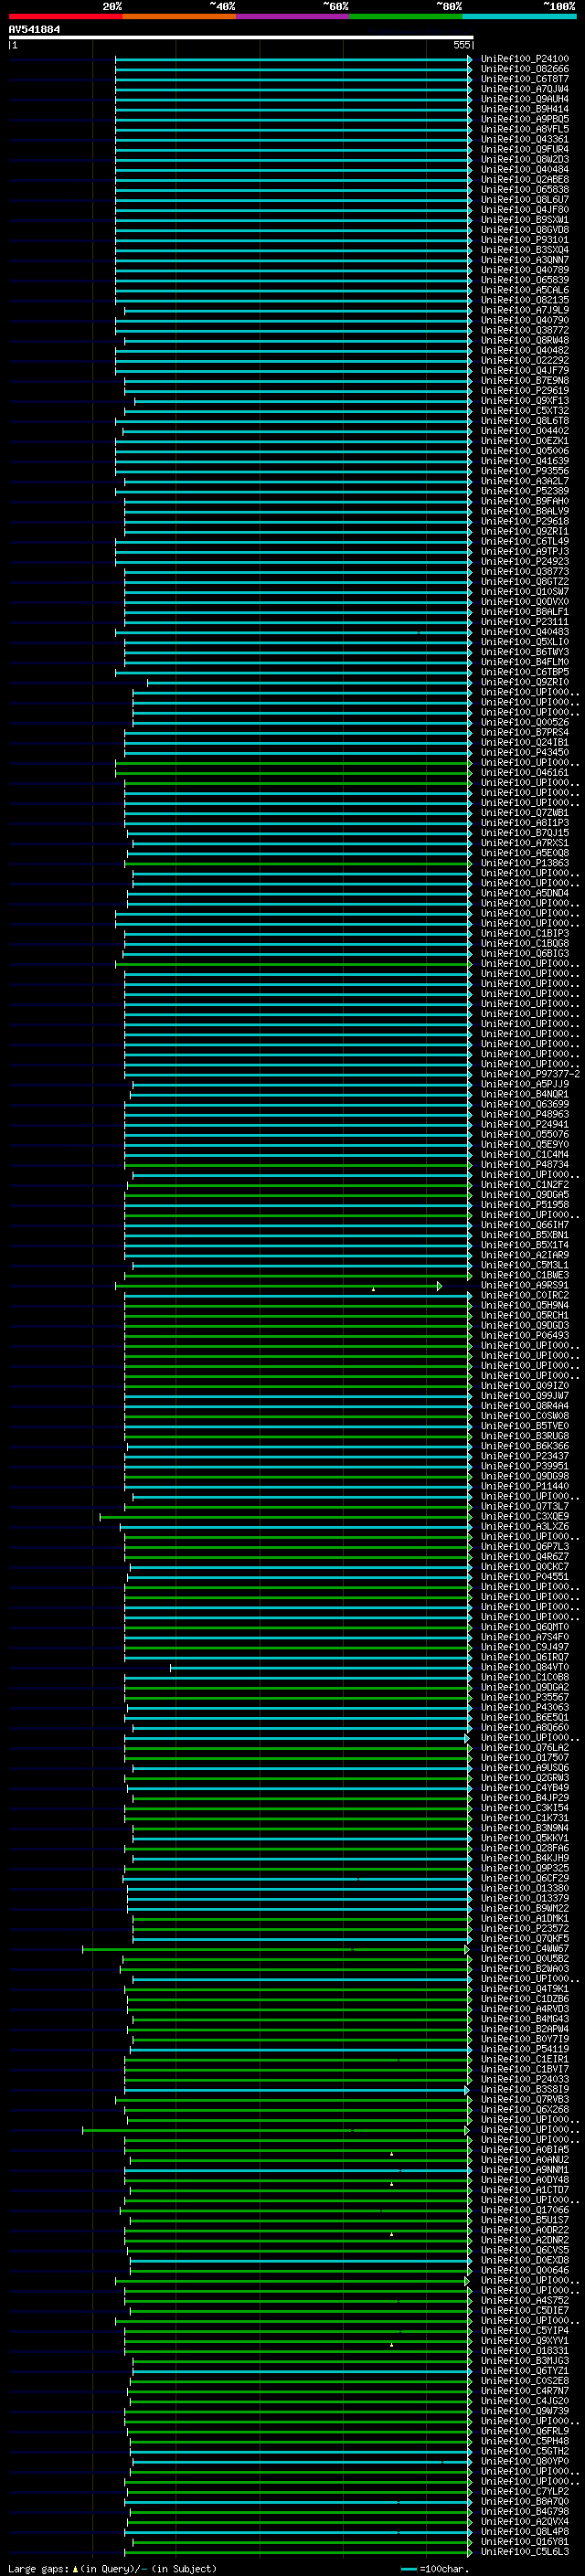Select the UniRef100_Q99JW7 label

525,1396
